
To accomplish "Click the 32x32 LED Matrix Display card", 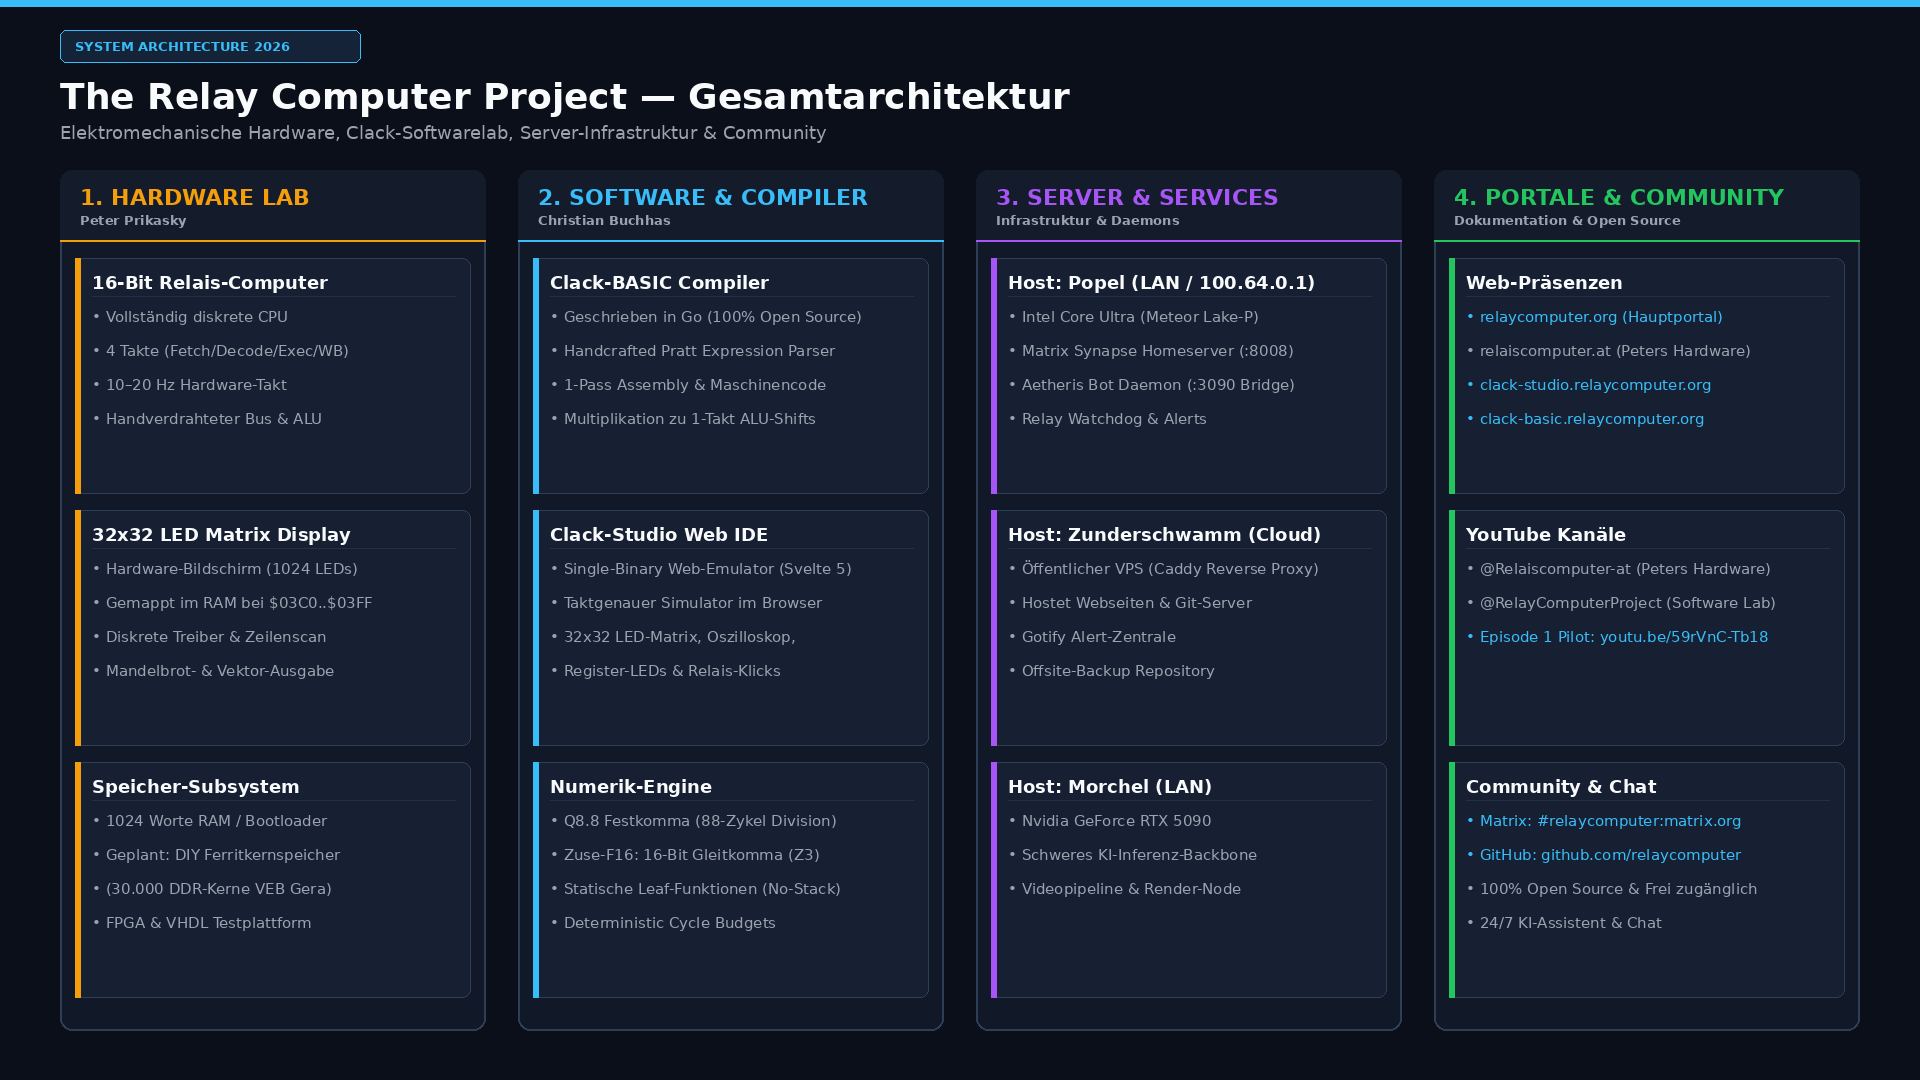I will (x=273, y=628).
